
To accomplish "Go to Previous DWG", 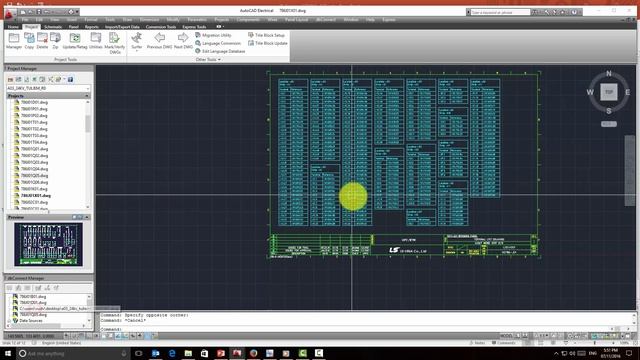I will click(x=159, y=41).
